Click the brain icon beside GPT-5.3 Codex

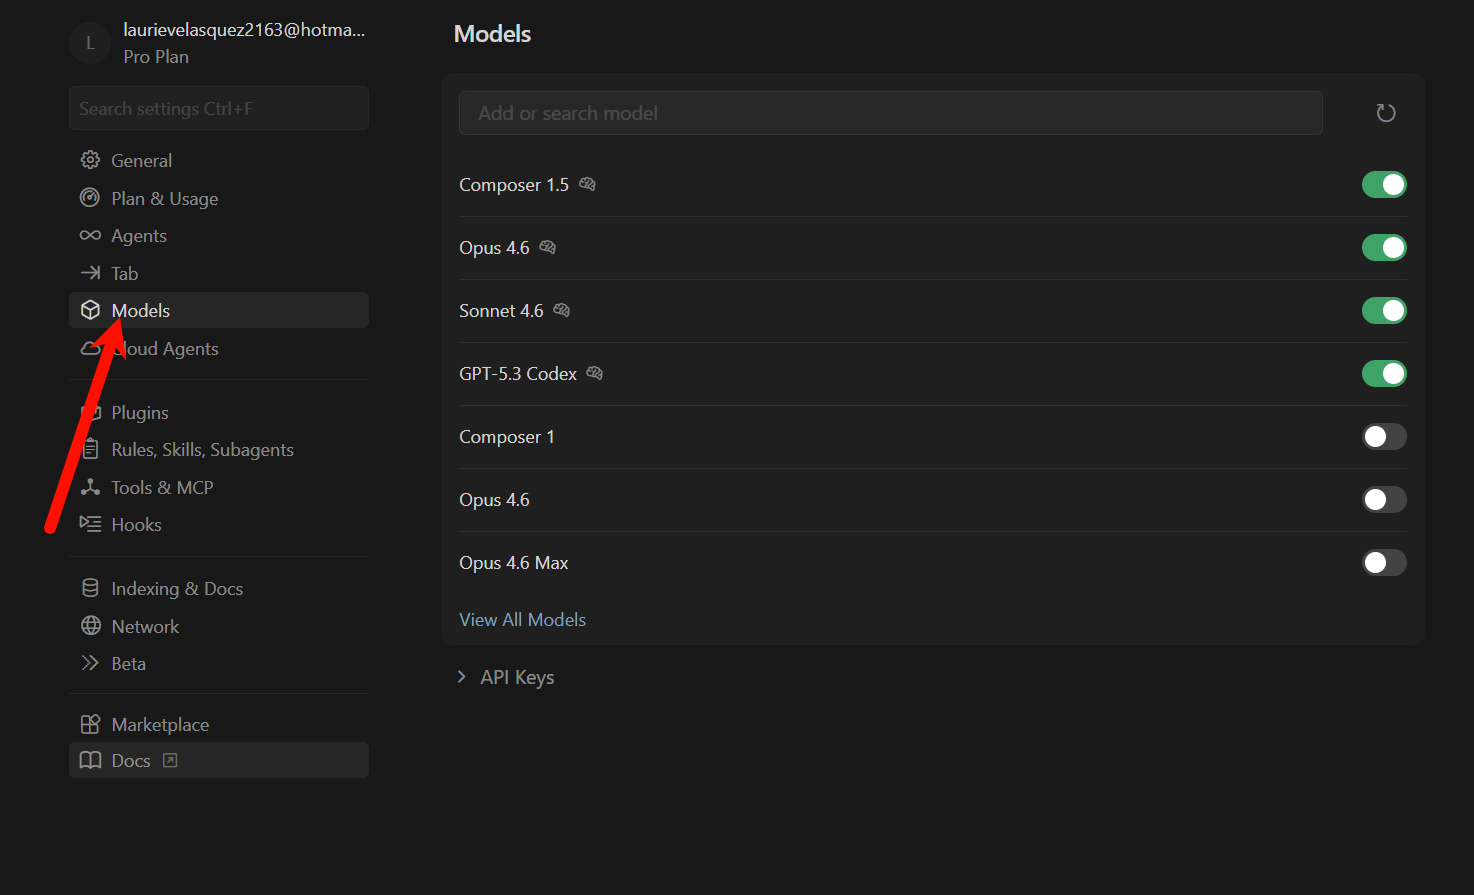coord(594,373)
